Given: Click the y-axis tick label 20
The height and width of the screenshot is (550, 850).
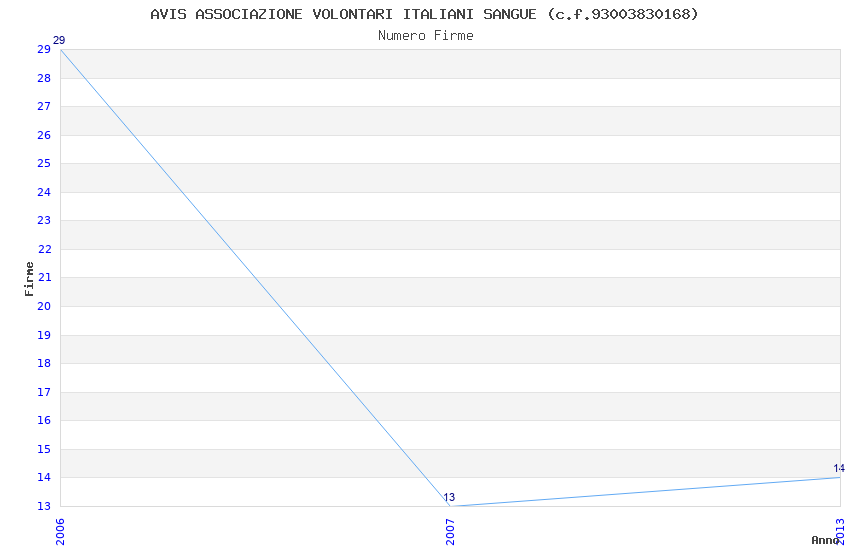Looking at the screenshot, I should coord(44,306).
